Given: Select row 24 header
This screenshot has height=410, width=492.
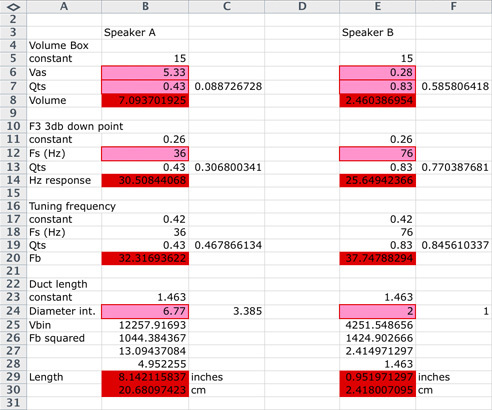Looking at the screenshot, I should (13, 311).
